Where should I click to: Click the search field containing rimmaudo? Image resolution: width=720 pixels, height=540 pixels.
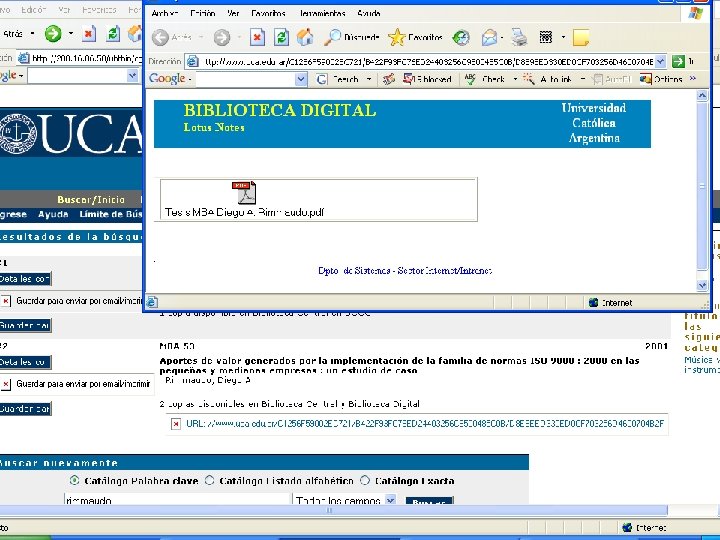177,500
